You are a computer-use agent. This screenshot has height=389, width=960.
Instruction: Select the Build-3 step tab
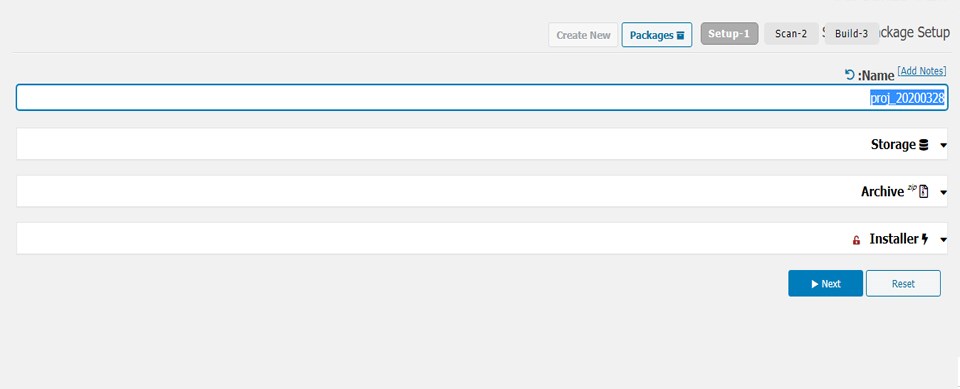(x=852, y=34)
